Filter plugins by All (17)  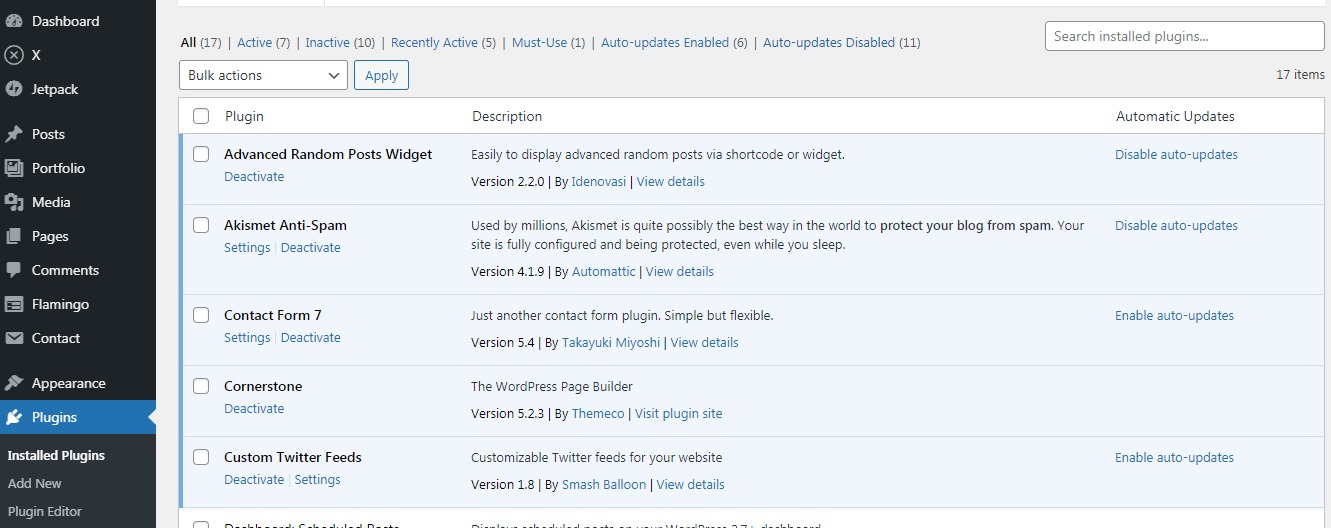tap(201, 42)
